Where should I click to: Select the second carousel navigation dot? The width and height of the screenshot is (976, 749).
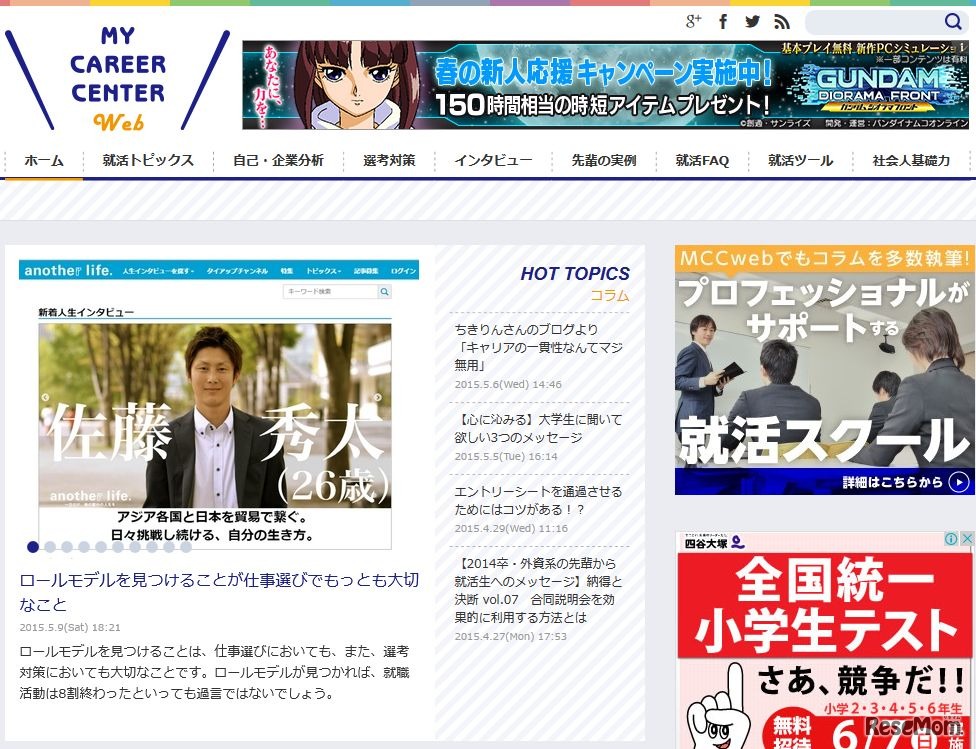(x=51, y=547)
